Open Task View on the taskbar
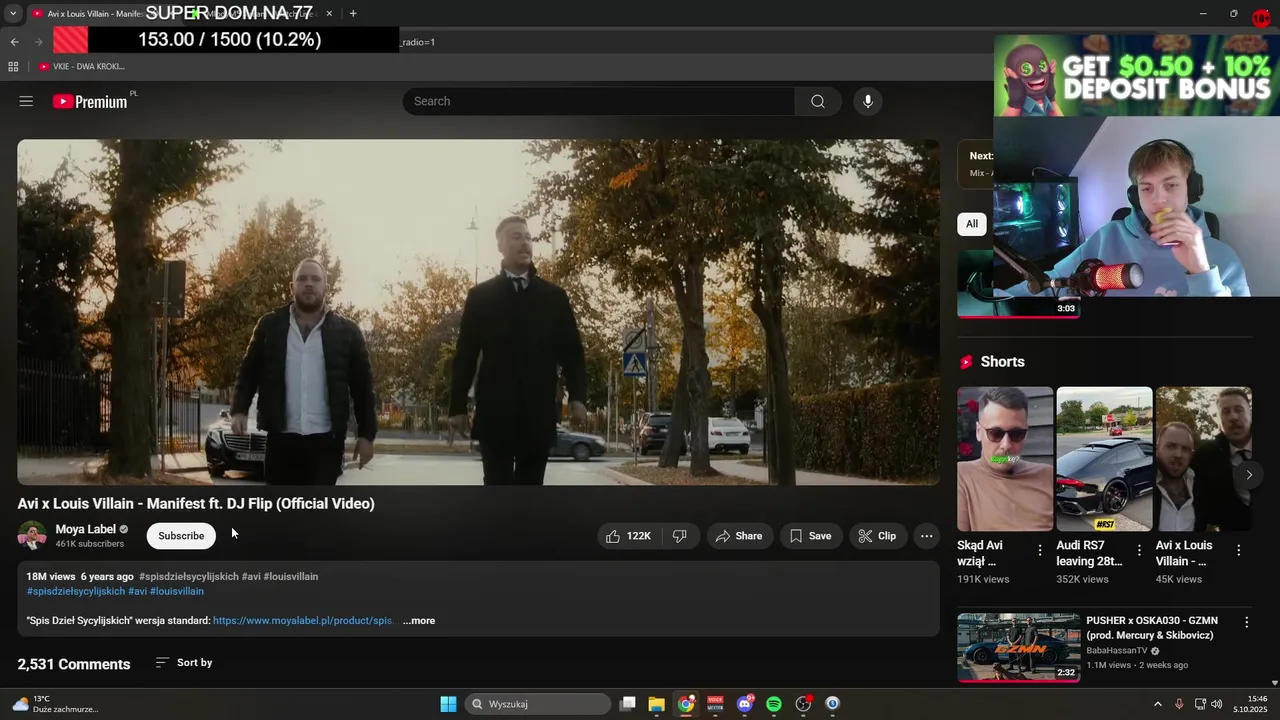Viewport: 1280px width, 720px height. click(628, 704)
